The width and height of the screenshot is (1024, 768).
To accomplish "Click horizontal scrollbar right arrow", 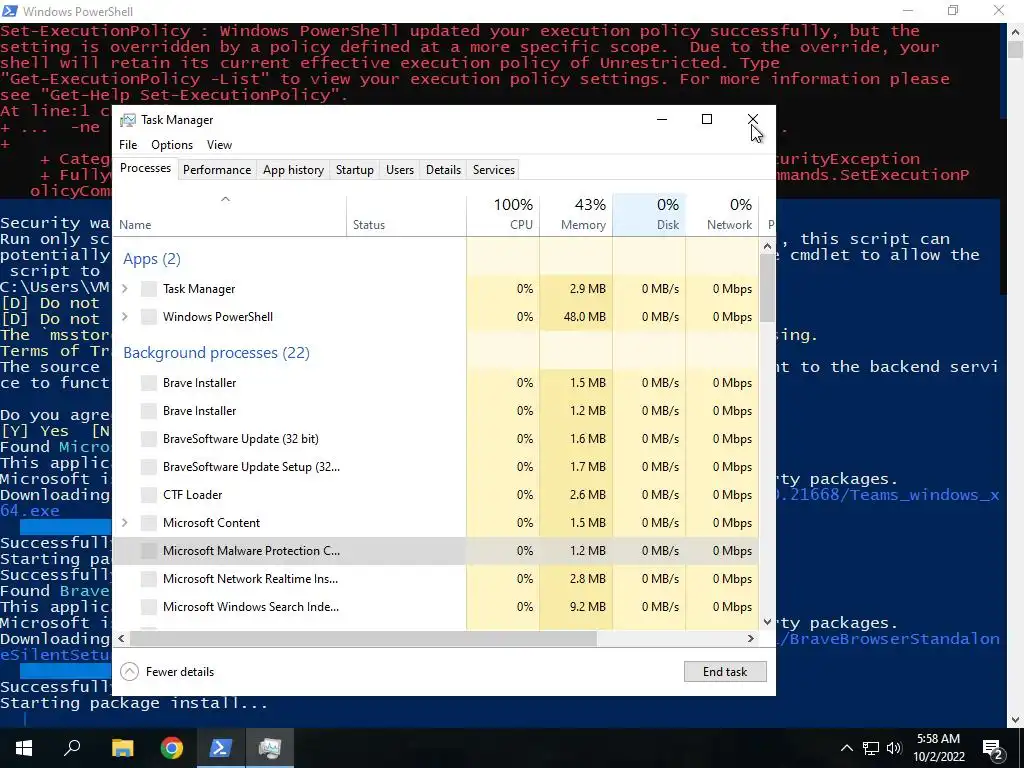I will [x=751, y=639].
